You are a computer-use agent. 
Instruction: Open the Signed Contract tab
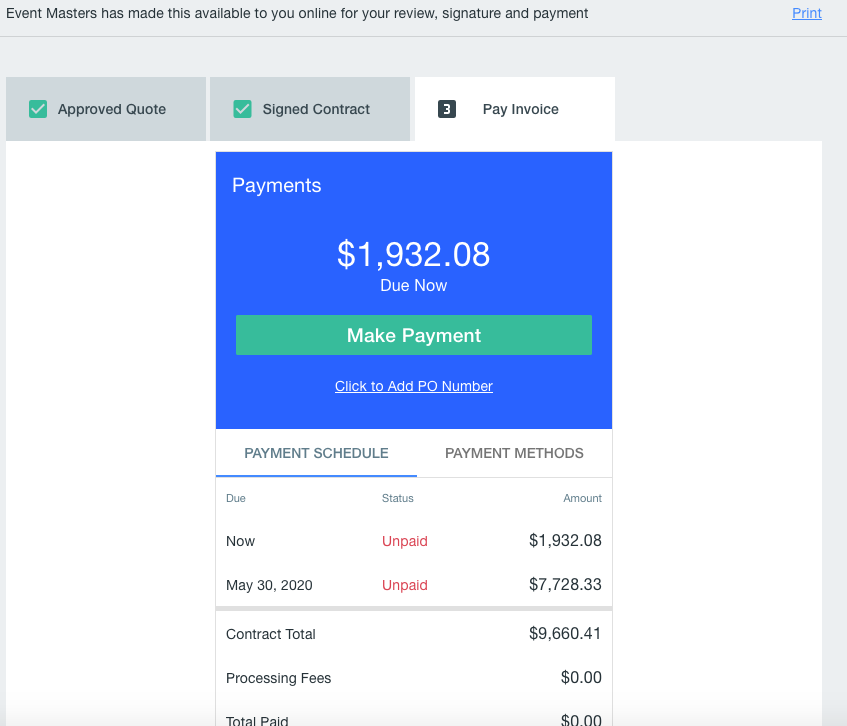click(x=310, y=109)
